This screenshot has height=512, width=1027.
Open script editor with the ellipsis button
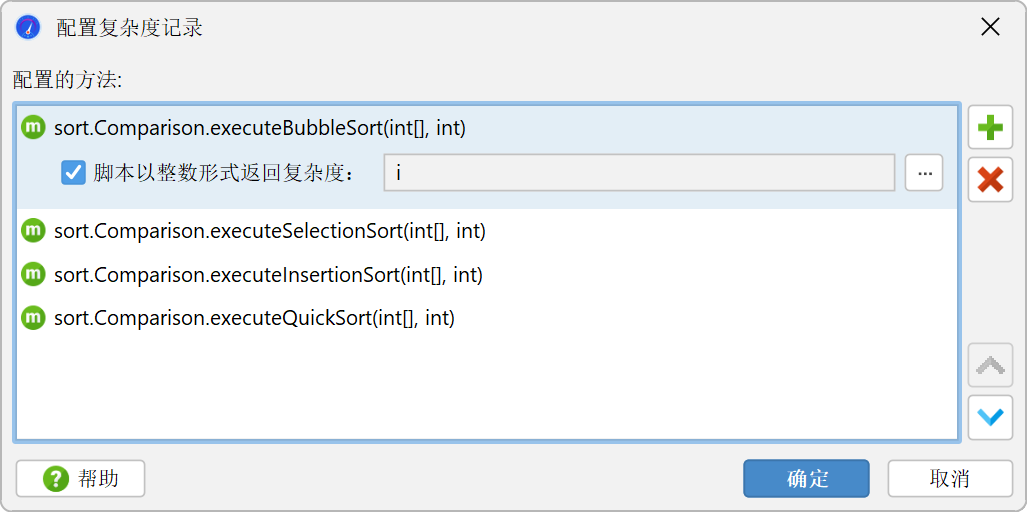pos(924,173)
